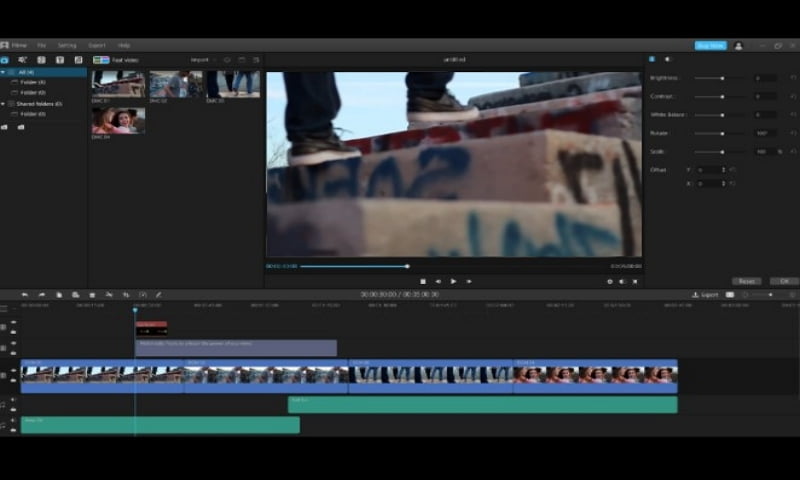Open the Media library tab icon
The image size is (800, 480).
[x=5, y=60]
